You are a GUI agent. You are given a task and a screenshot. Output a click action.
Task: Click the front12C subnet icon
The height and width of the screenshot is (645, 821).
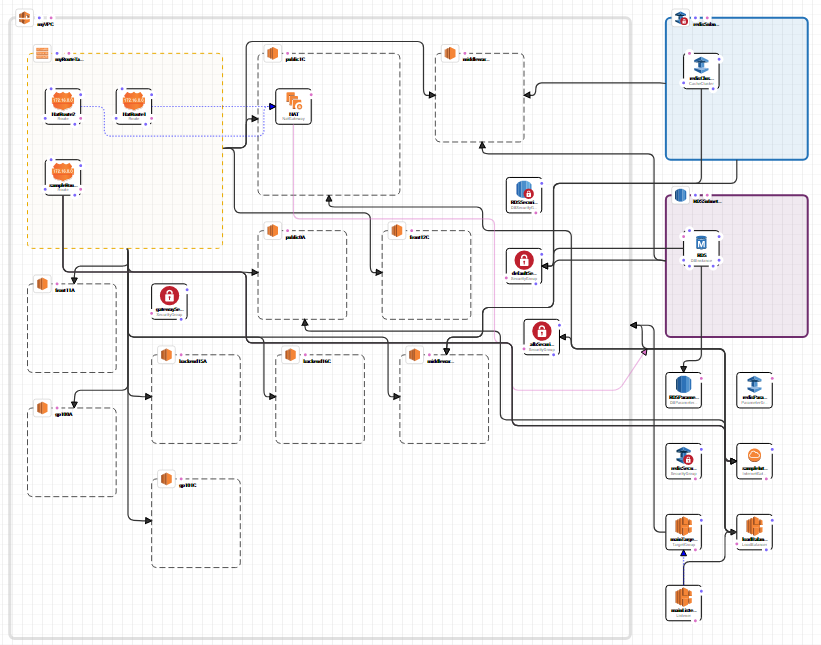click(397, 231)
